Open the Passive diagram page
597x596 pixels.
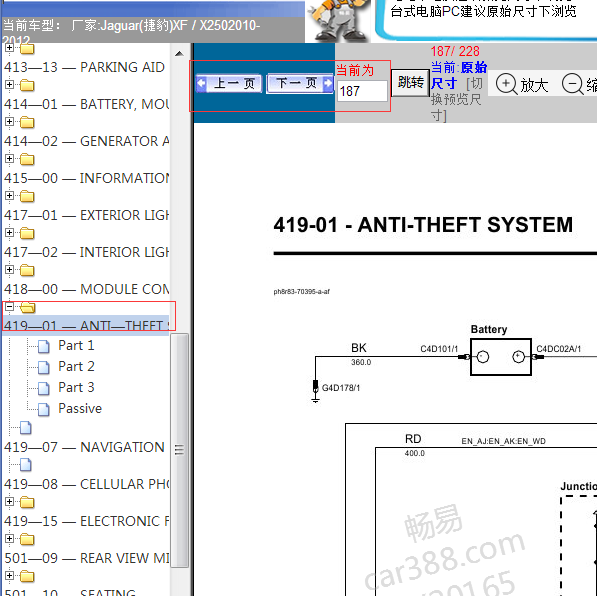point(80,408)
